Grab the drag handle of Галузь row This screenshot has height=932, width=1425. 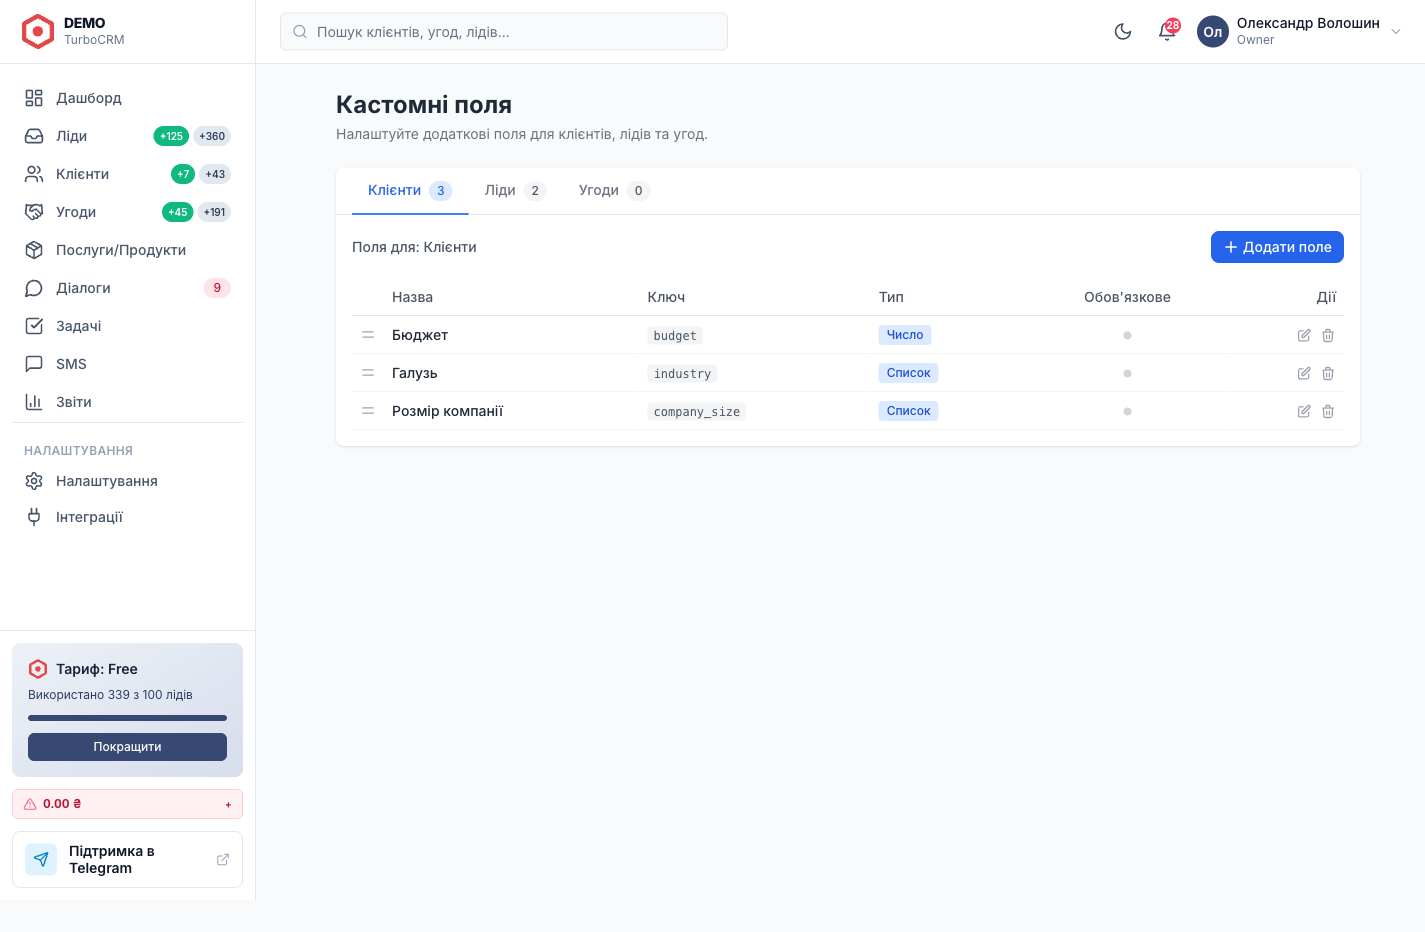pyautogui.click(x=368, y=373)
